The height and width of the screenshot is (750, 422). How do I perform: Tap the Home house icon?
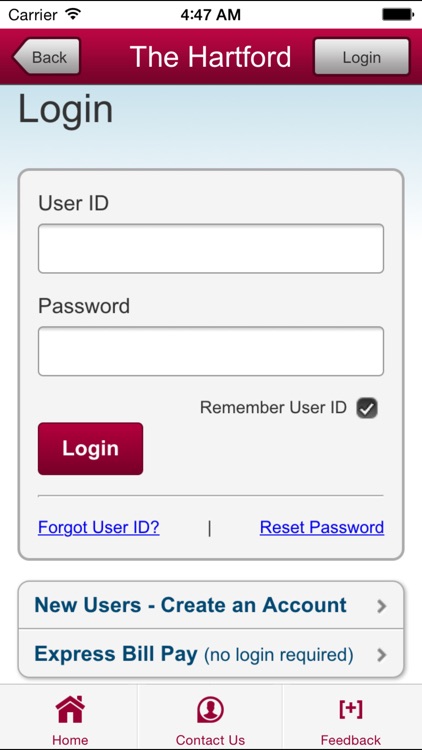point(70,709)
